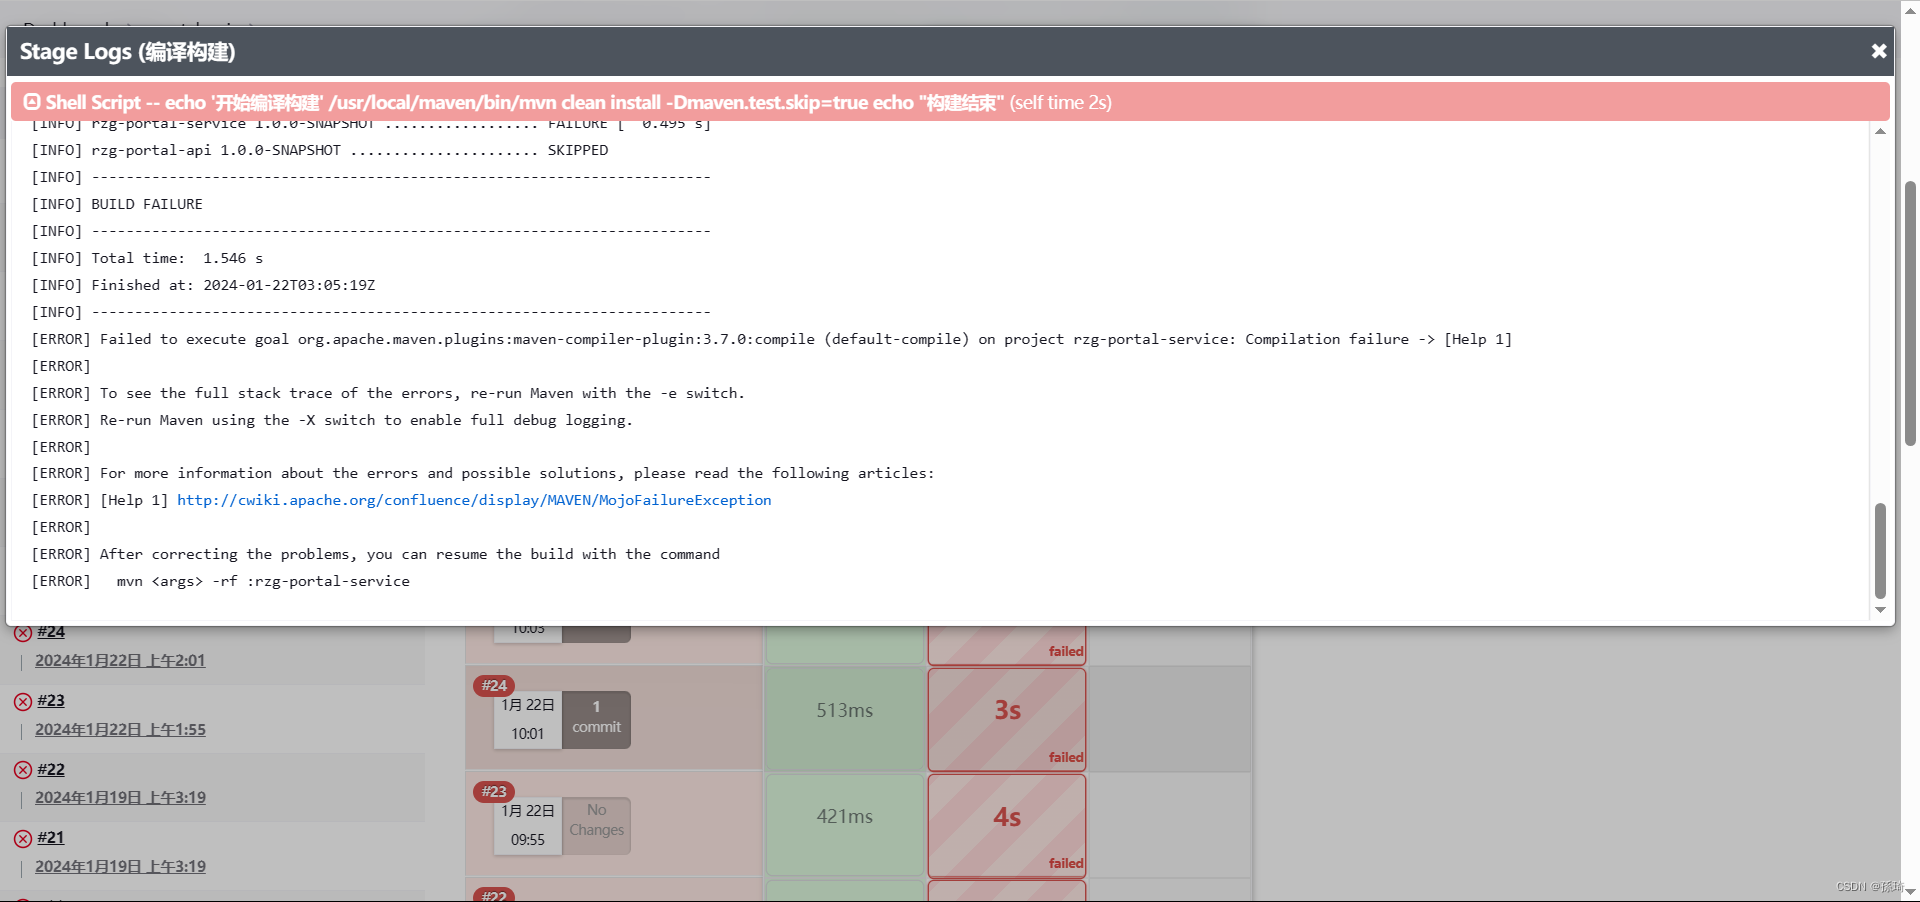This screenshot has height=902, width=1920.
Task: Open the 421ms successful stage cell
Action: 845,824
